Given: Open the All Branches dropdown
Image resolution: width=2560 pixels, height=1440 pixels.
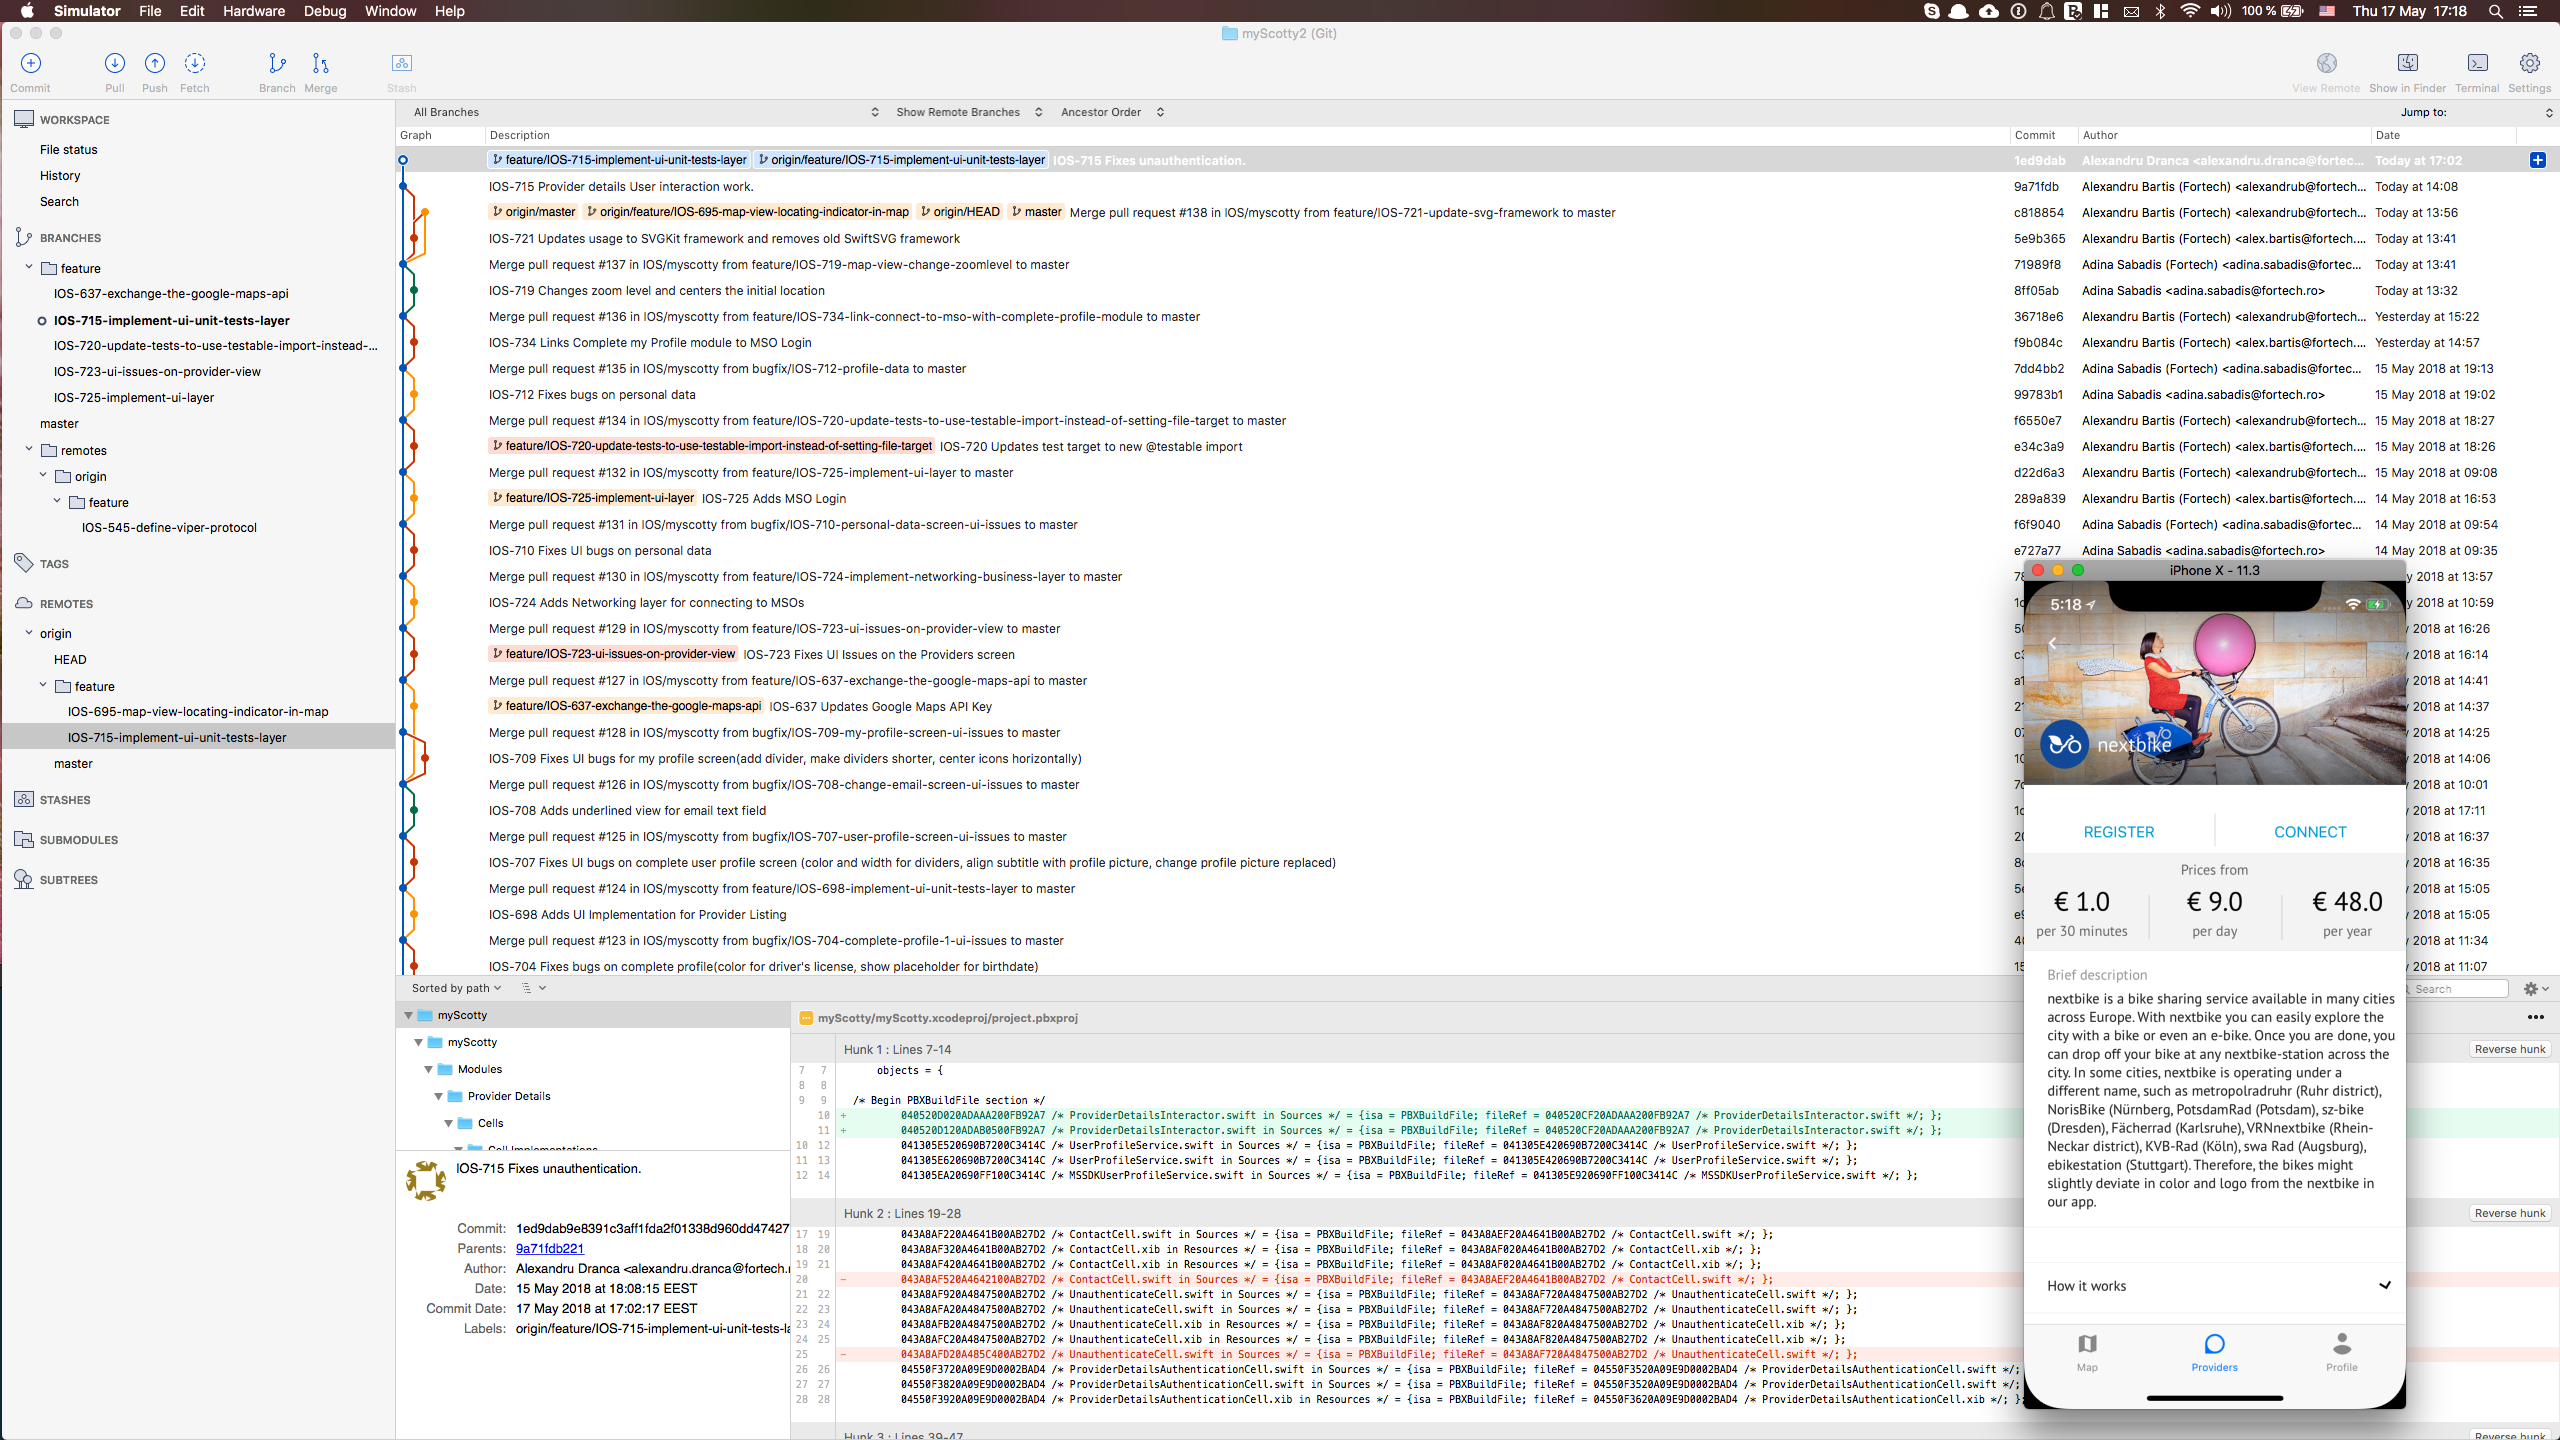Looking at the screenshot, I should pos(644,112).
